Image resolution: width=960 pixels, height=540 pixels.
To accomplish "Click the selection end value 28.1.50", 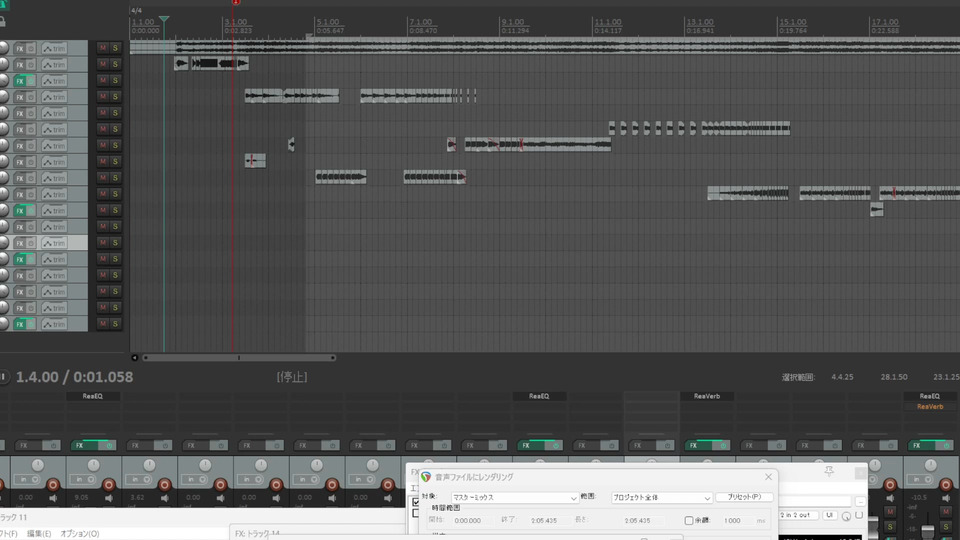I will click(894, 377).
